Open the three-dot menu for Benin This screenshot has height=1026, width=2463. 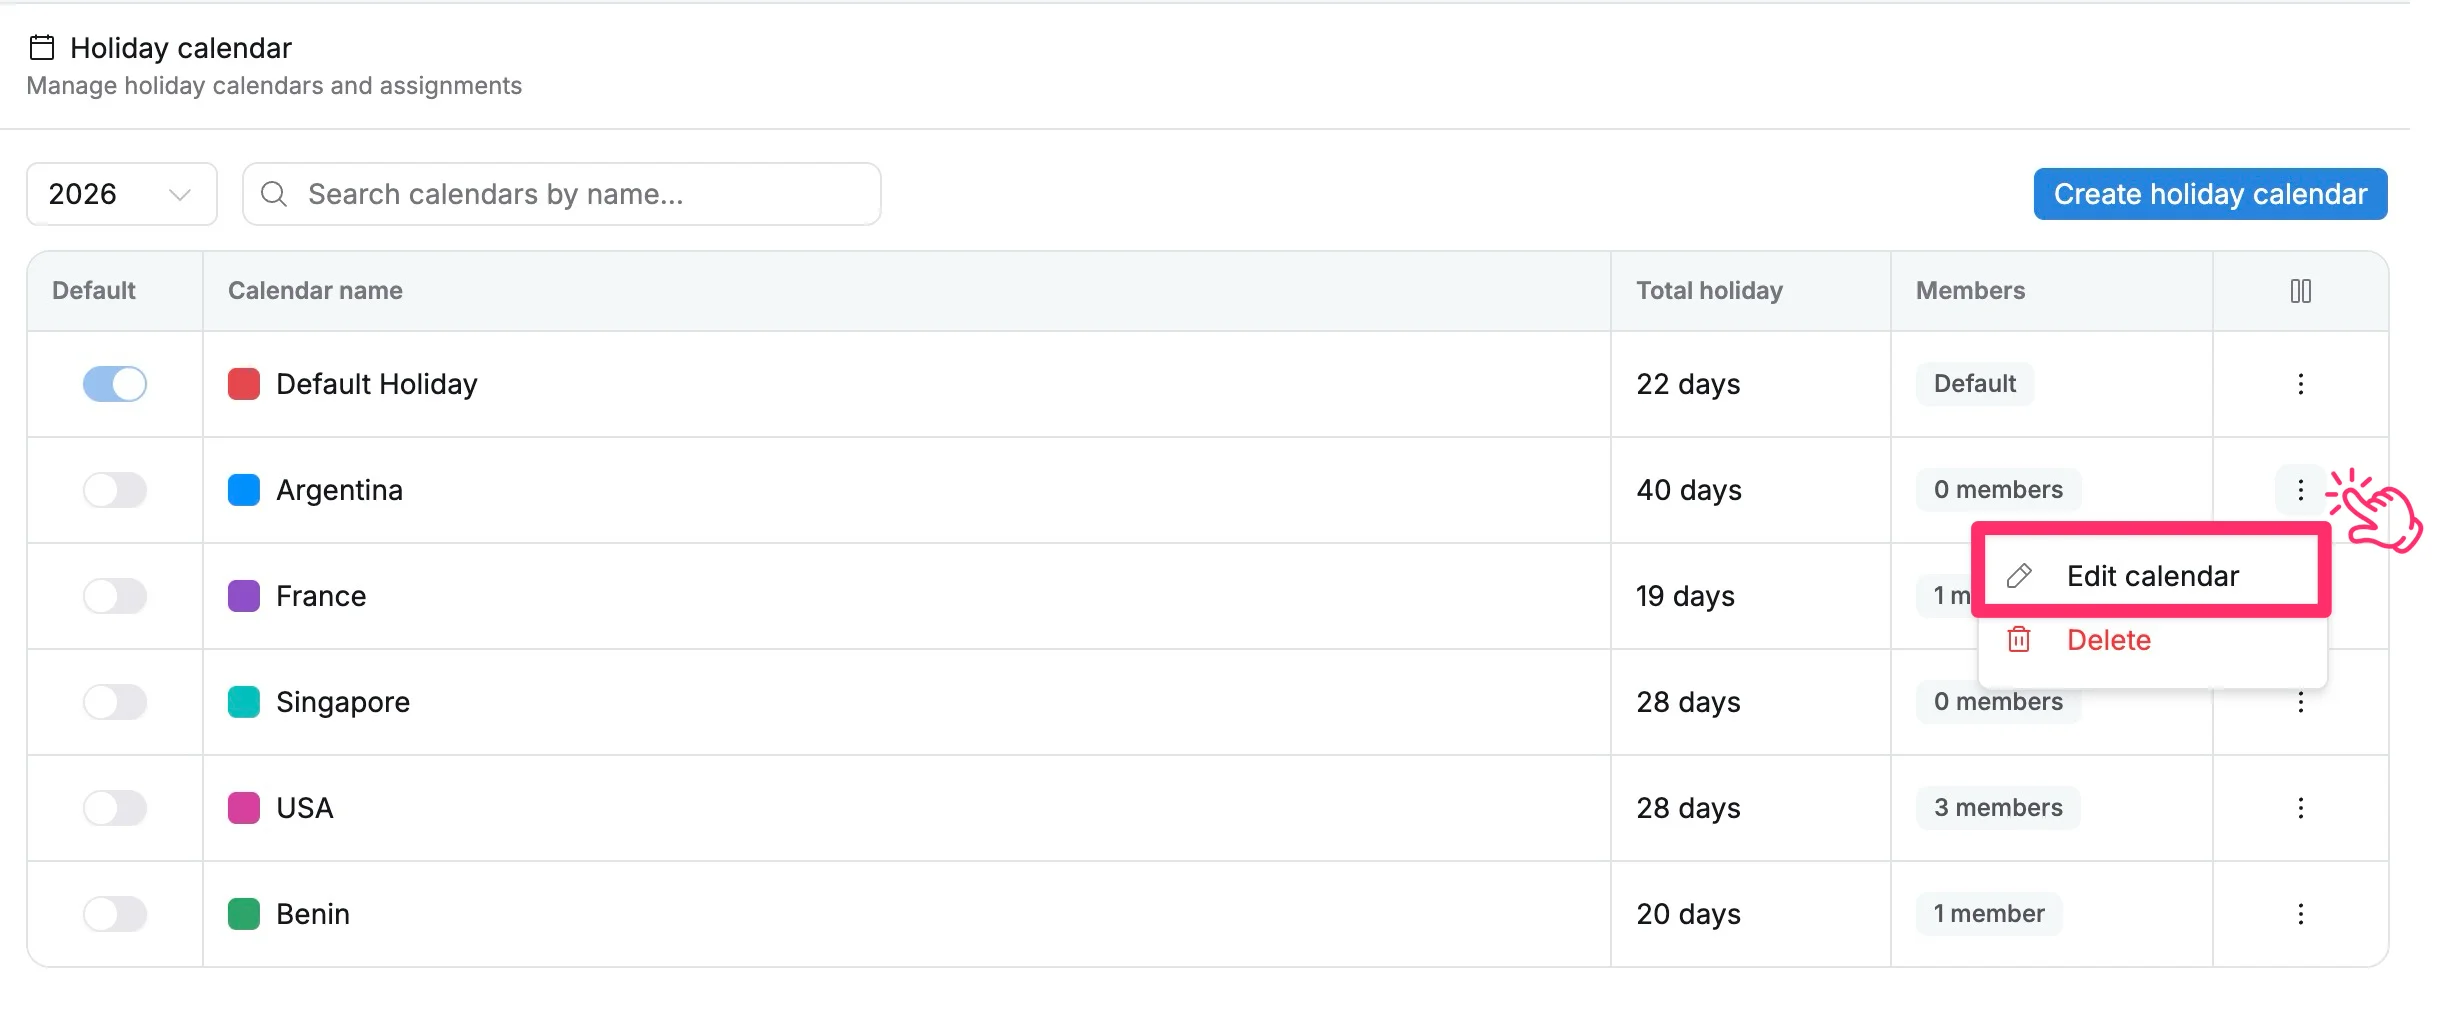(2300, 914)
